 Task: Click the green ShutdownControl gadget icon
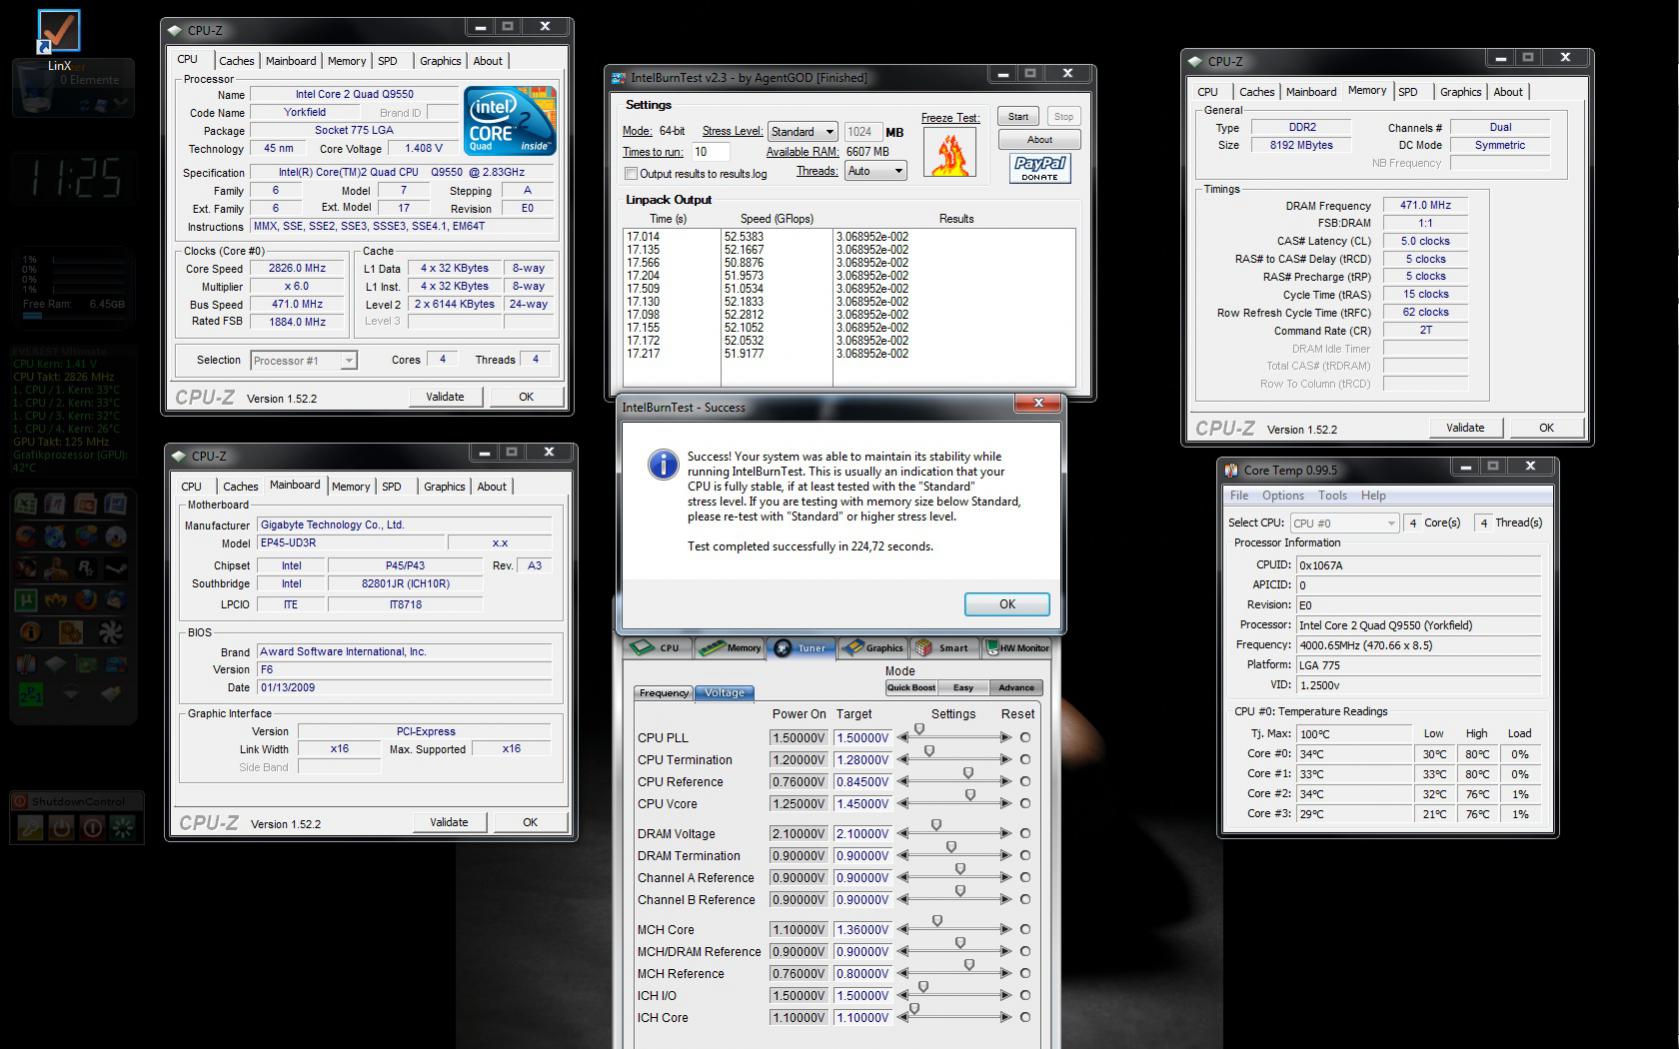pos(123,827)
